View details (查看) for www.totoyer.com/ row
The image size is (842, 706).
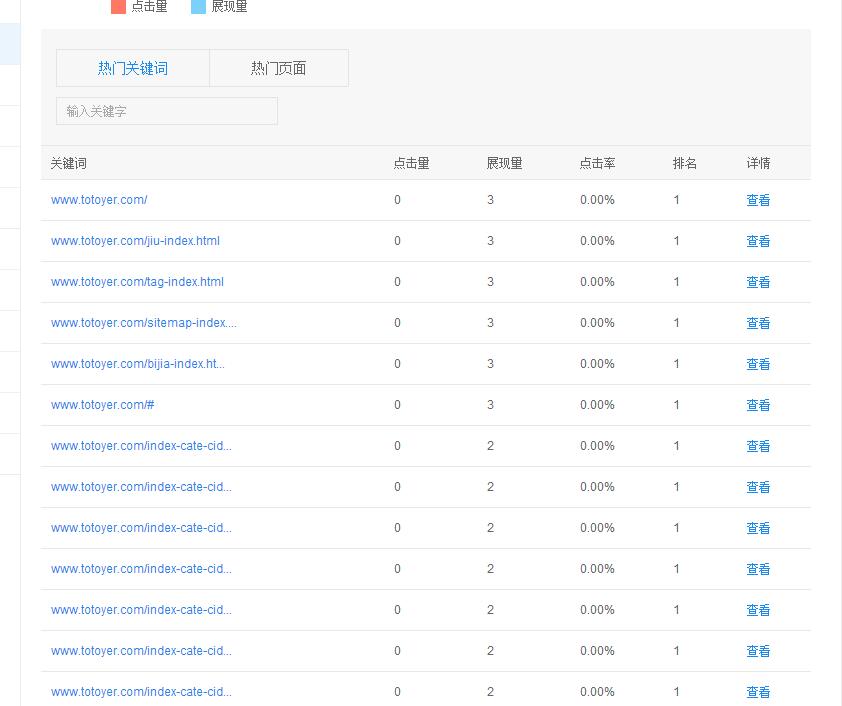tap(758, 200)
